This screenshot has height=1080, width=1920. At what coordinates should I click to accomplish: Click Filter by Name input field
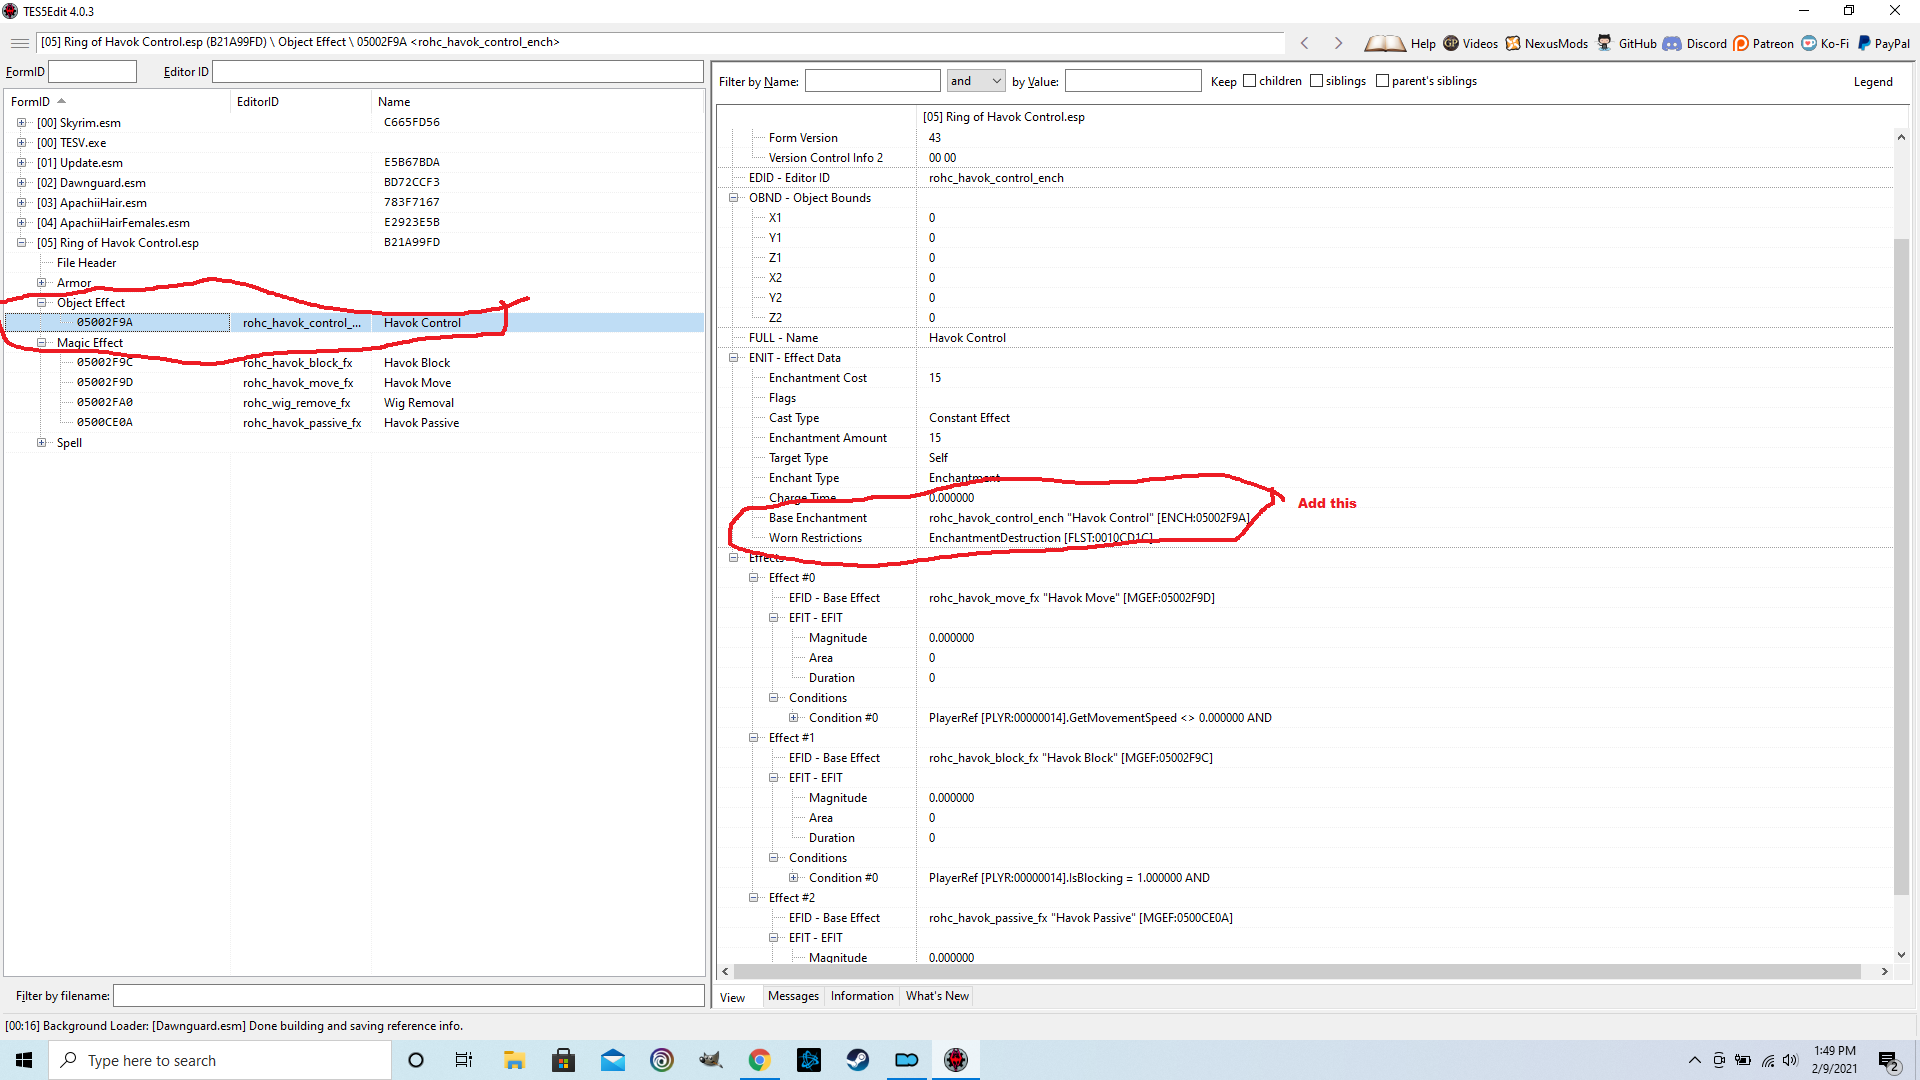[x=870, y=80]
